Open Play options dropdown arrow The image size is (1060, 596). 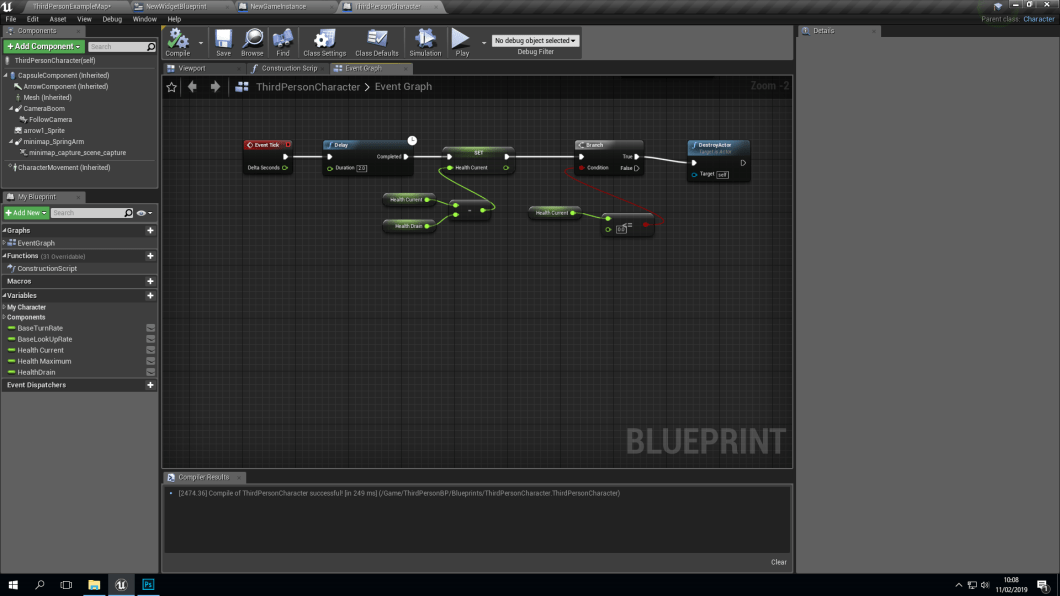coord(483,43)
